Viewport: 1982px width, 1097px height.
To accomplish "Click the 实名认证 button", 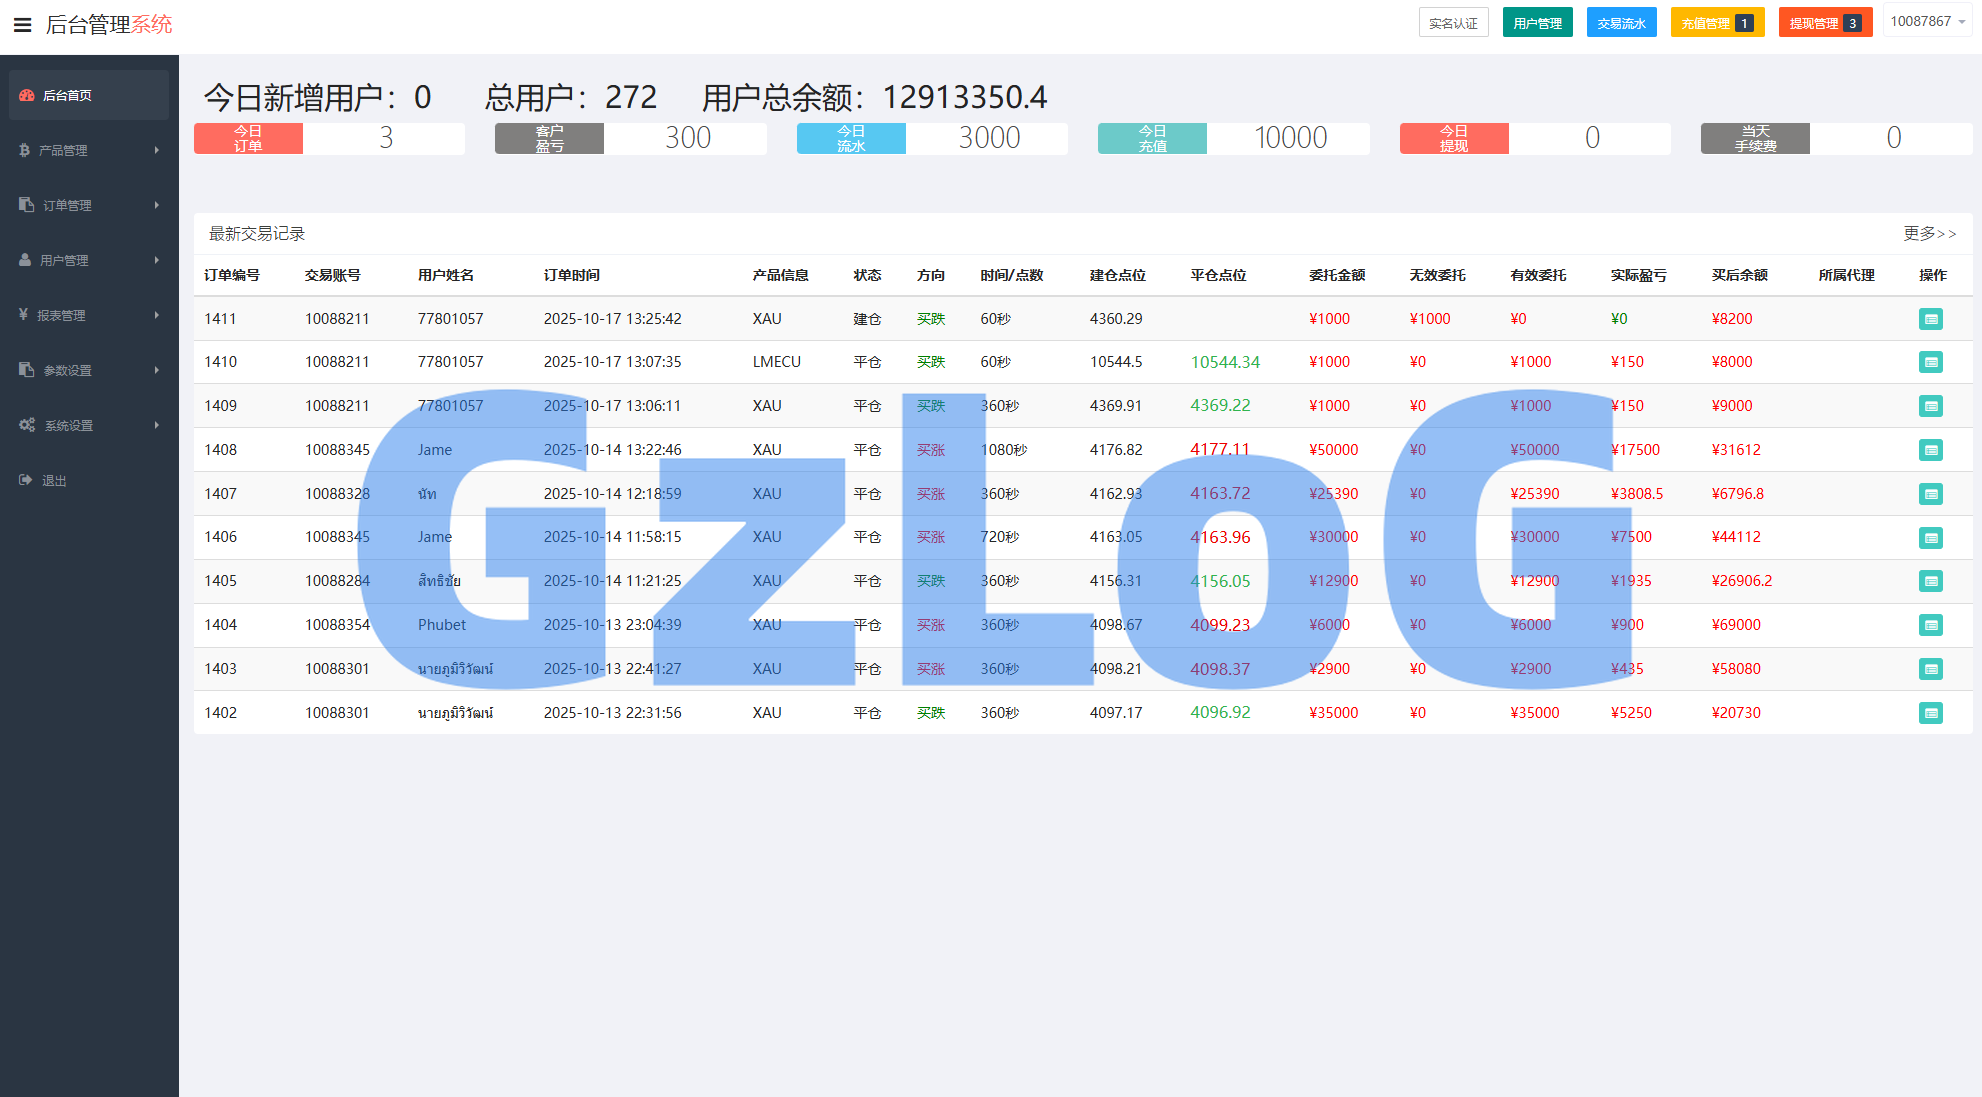I will click(1453, 23).
